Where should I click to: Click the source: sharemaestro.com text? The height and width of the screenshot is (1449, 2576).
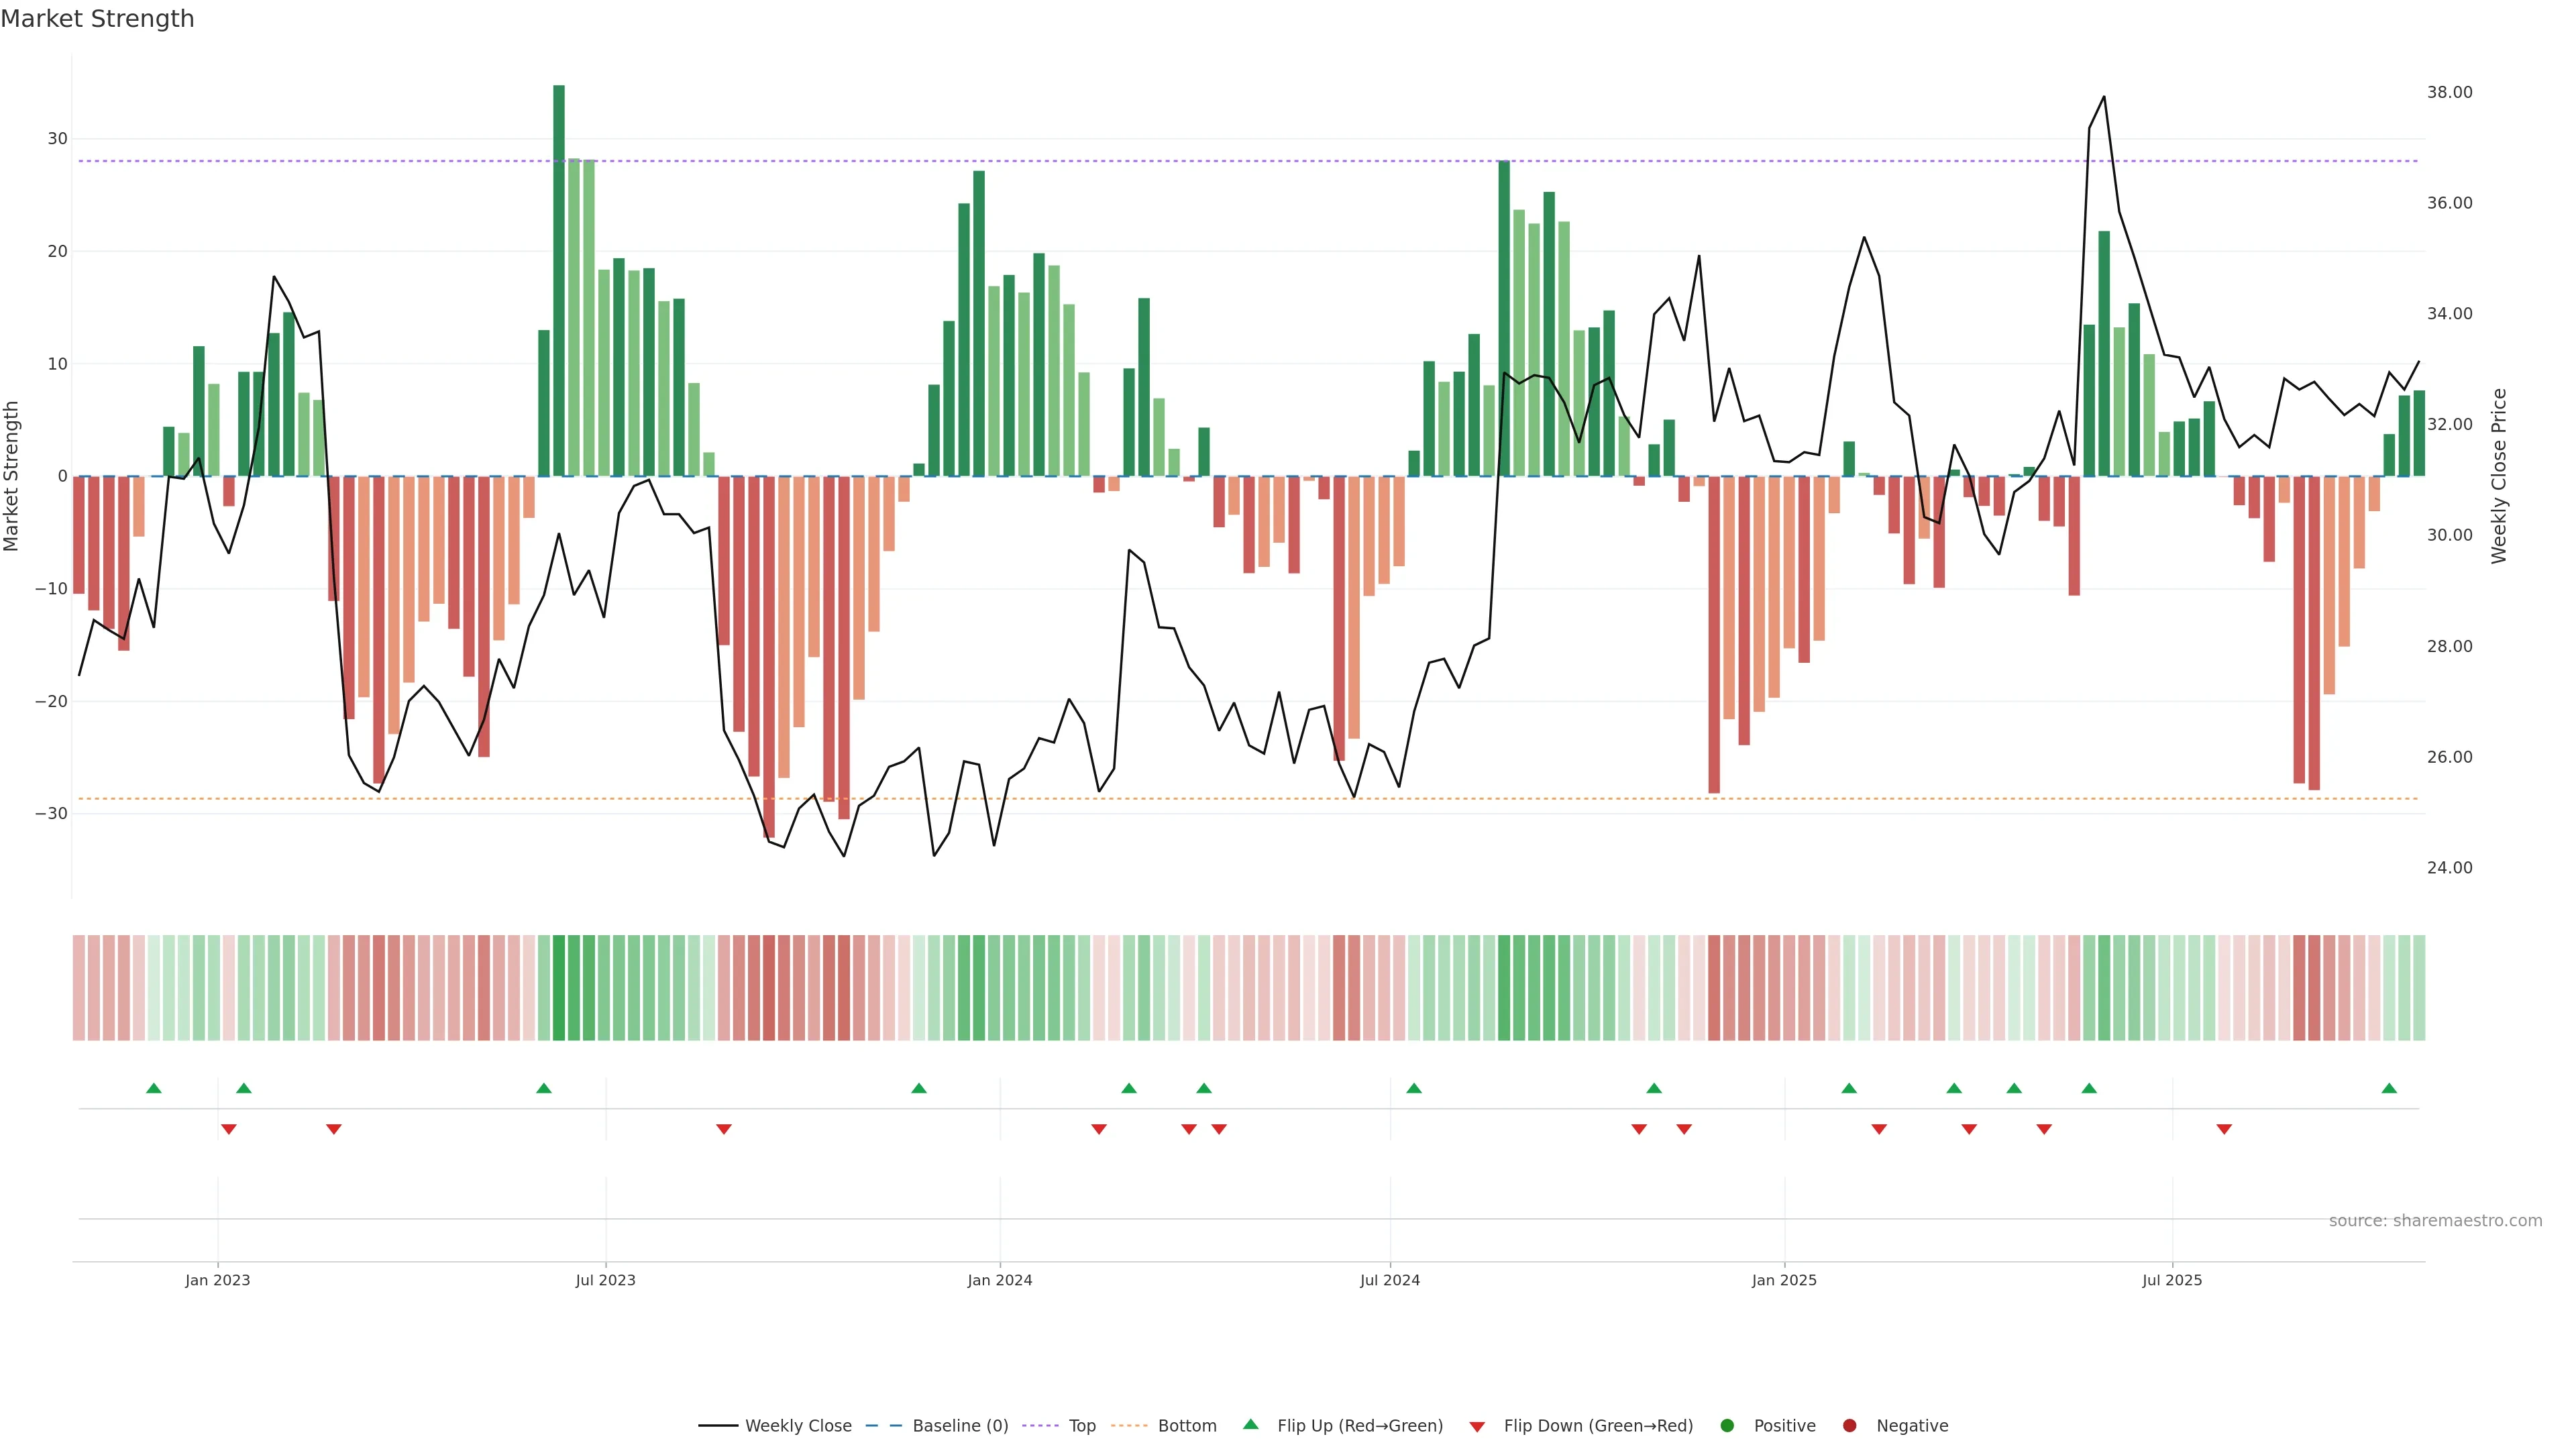click(2435, 1221)
